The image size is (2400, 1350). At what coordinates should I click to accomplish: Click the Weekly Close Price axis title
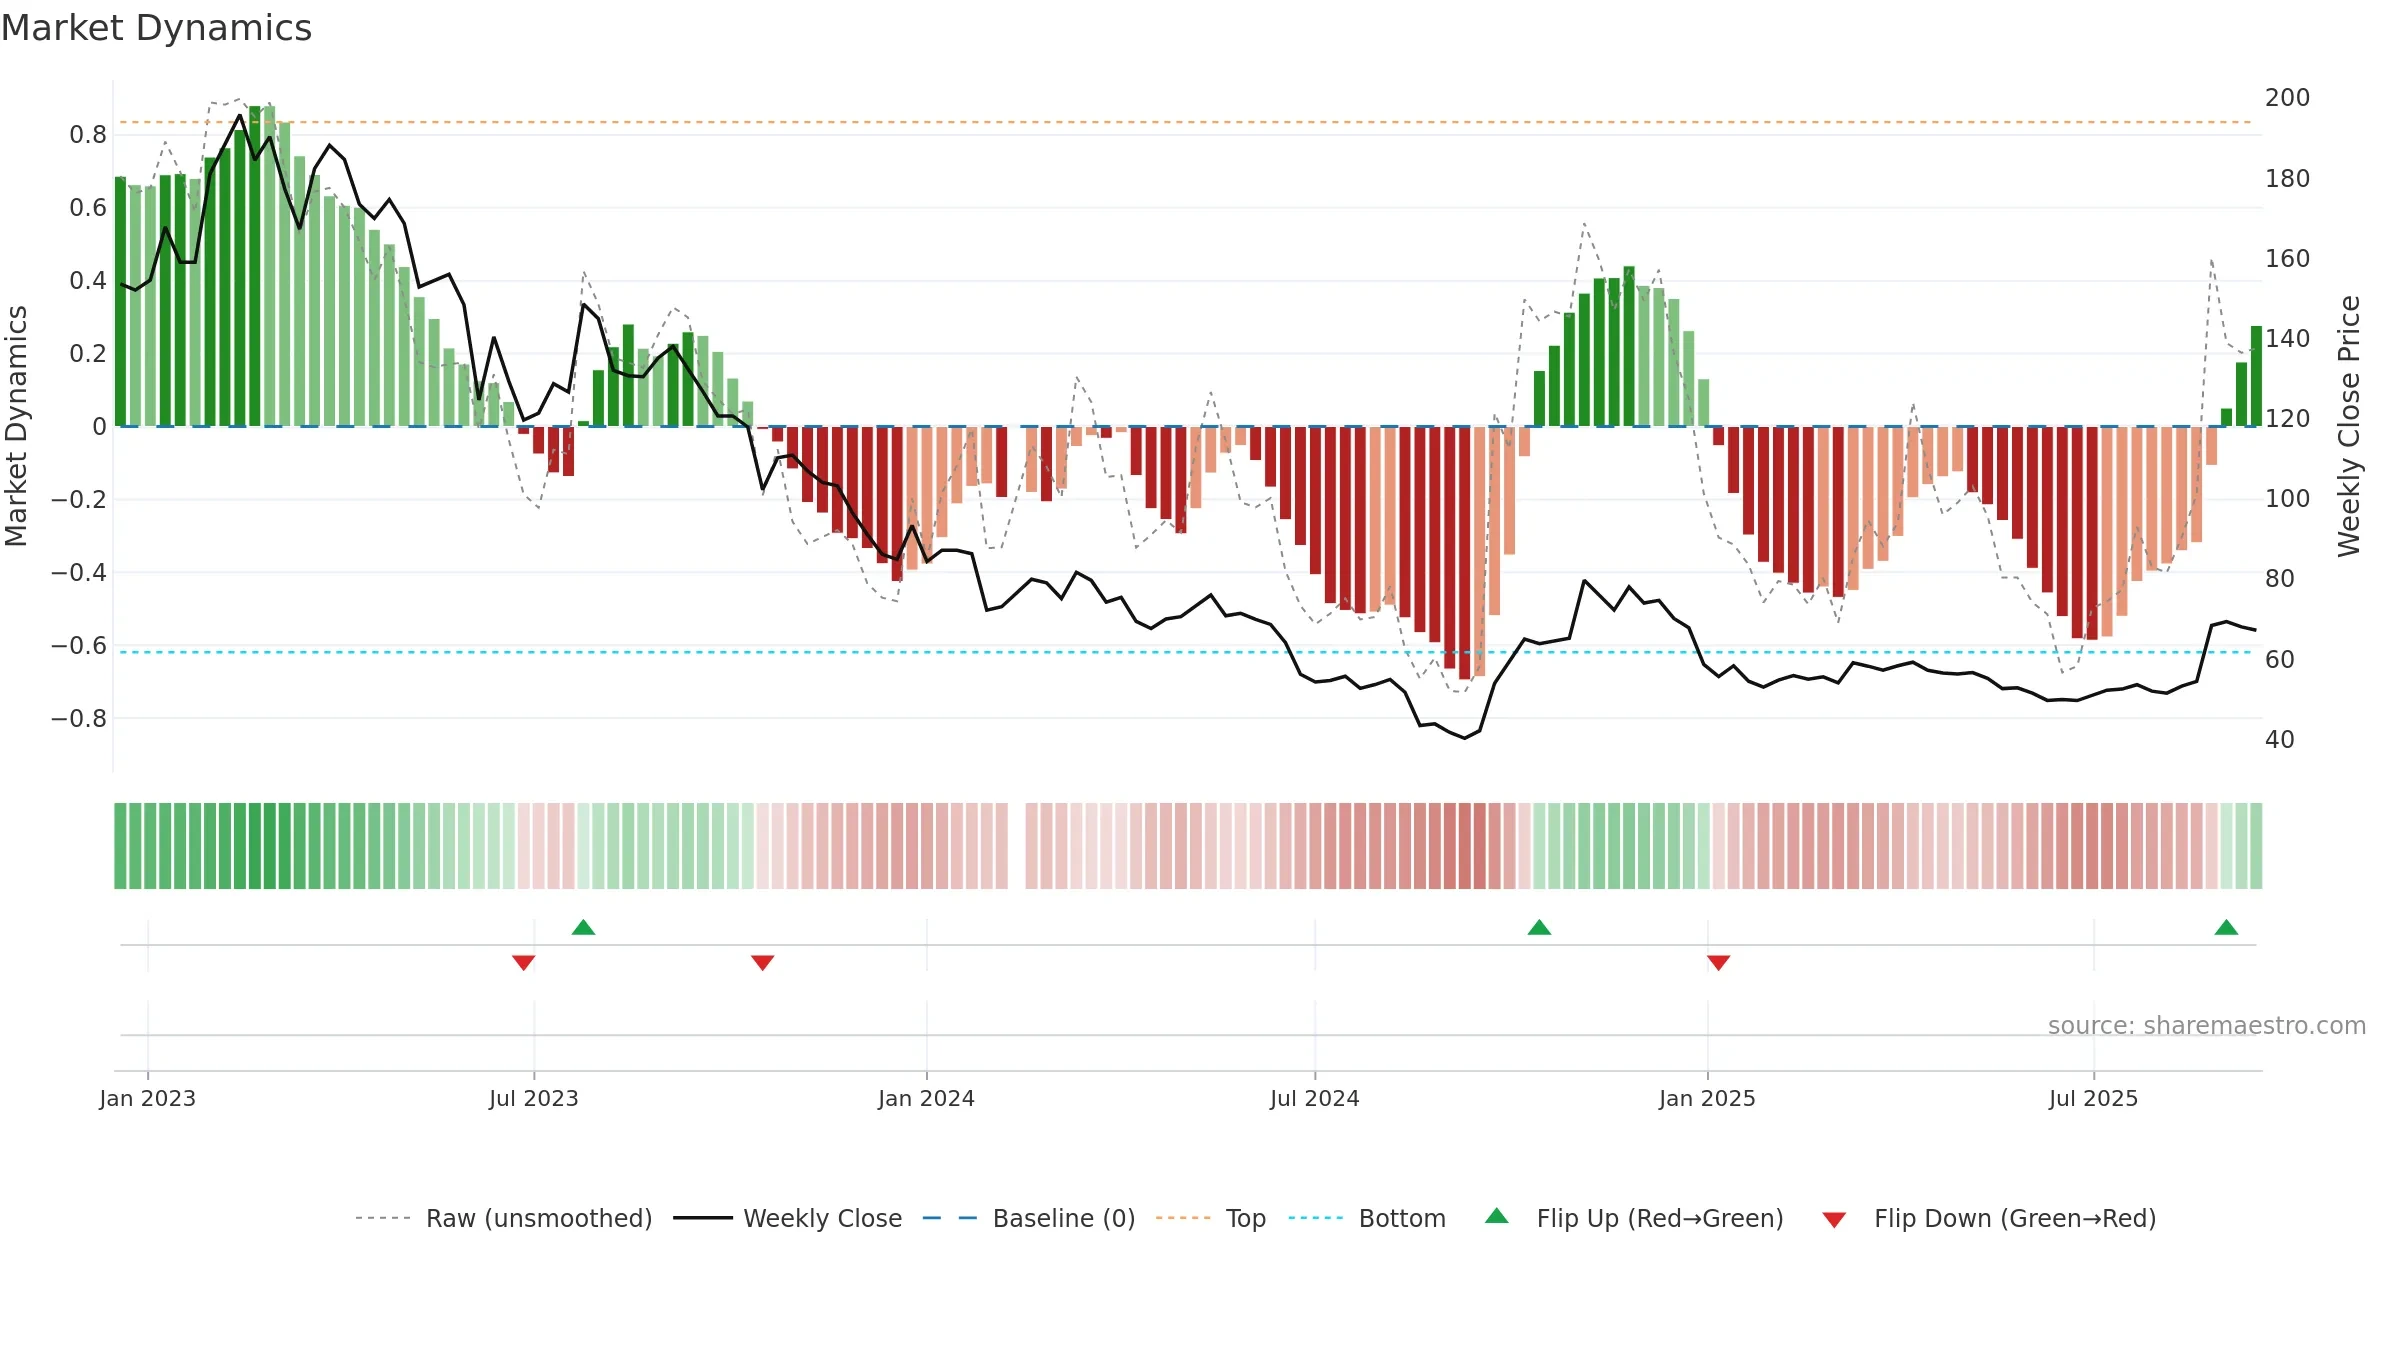(x=2349, y=426)
